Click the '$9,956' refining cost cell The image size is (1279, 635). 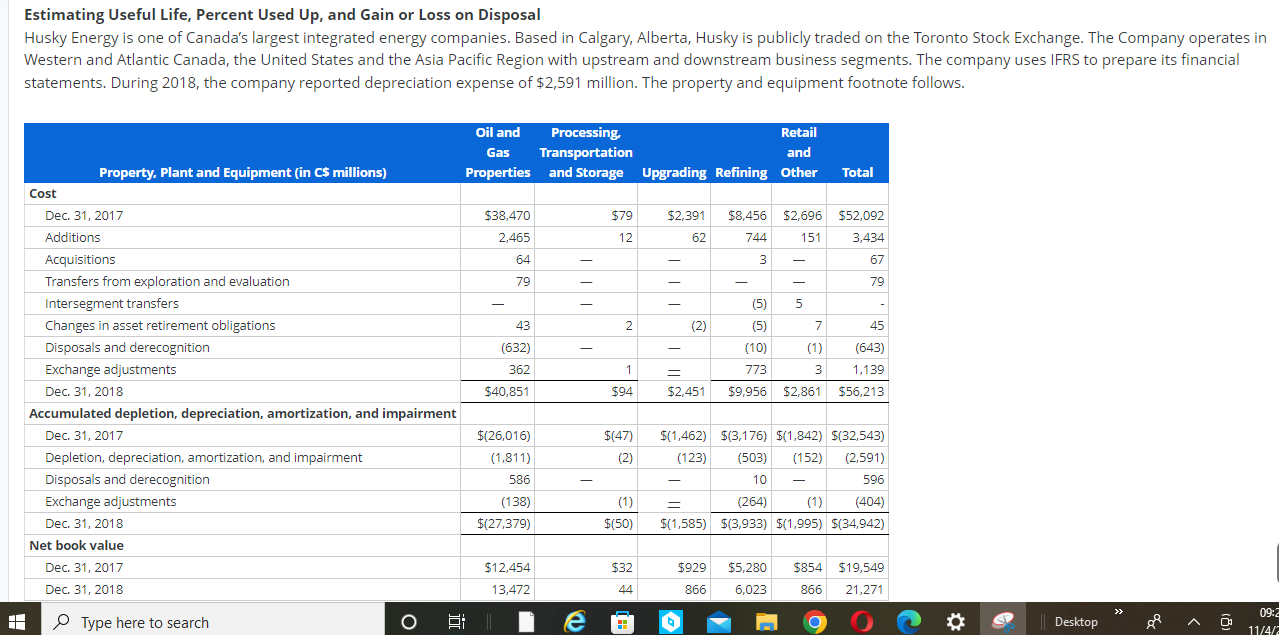[747, 391]
